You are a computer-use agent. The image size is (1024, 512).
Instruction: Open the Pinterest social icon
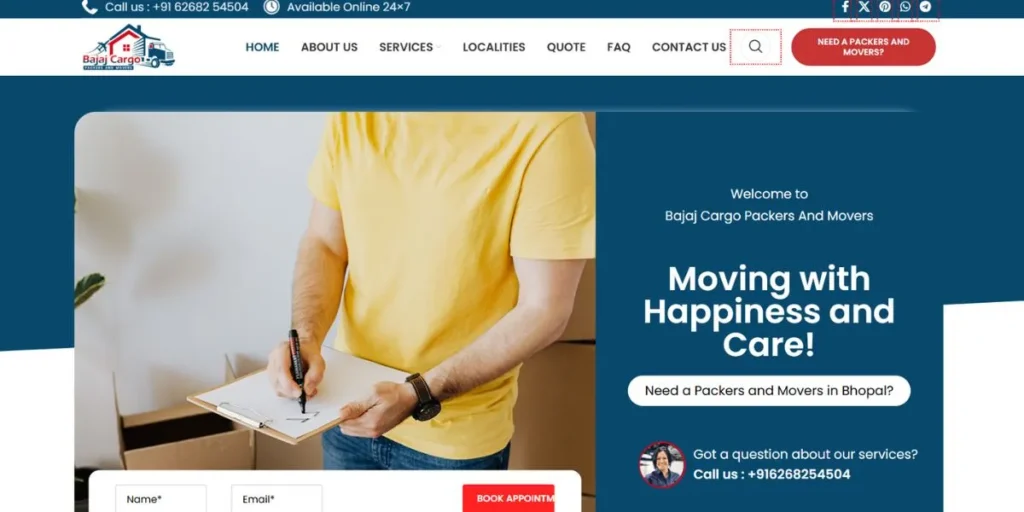[x=884, y=7]
